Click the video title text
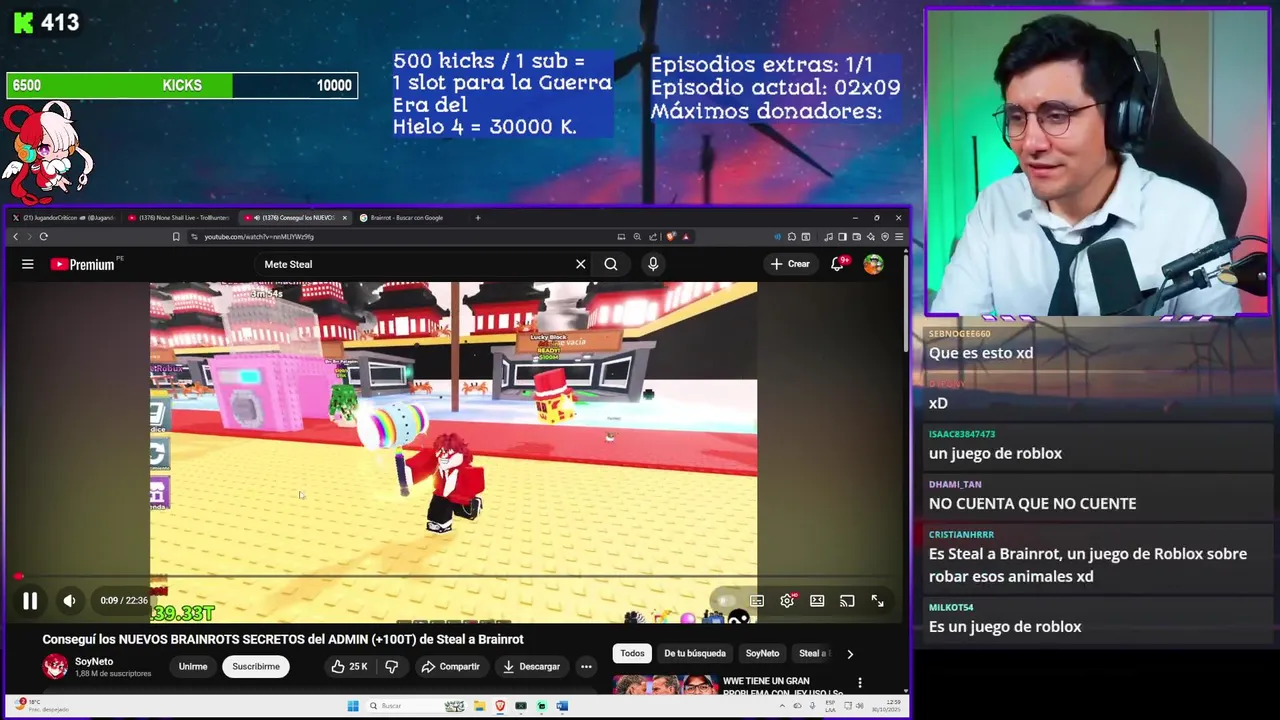Viewport: 1280px width, 720px height. pos(283,639)
